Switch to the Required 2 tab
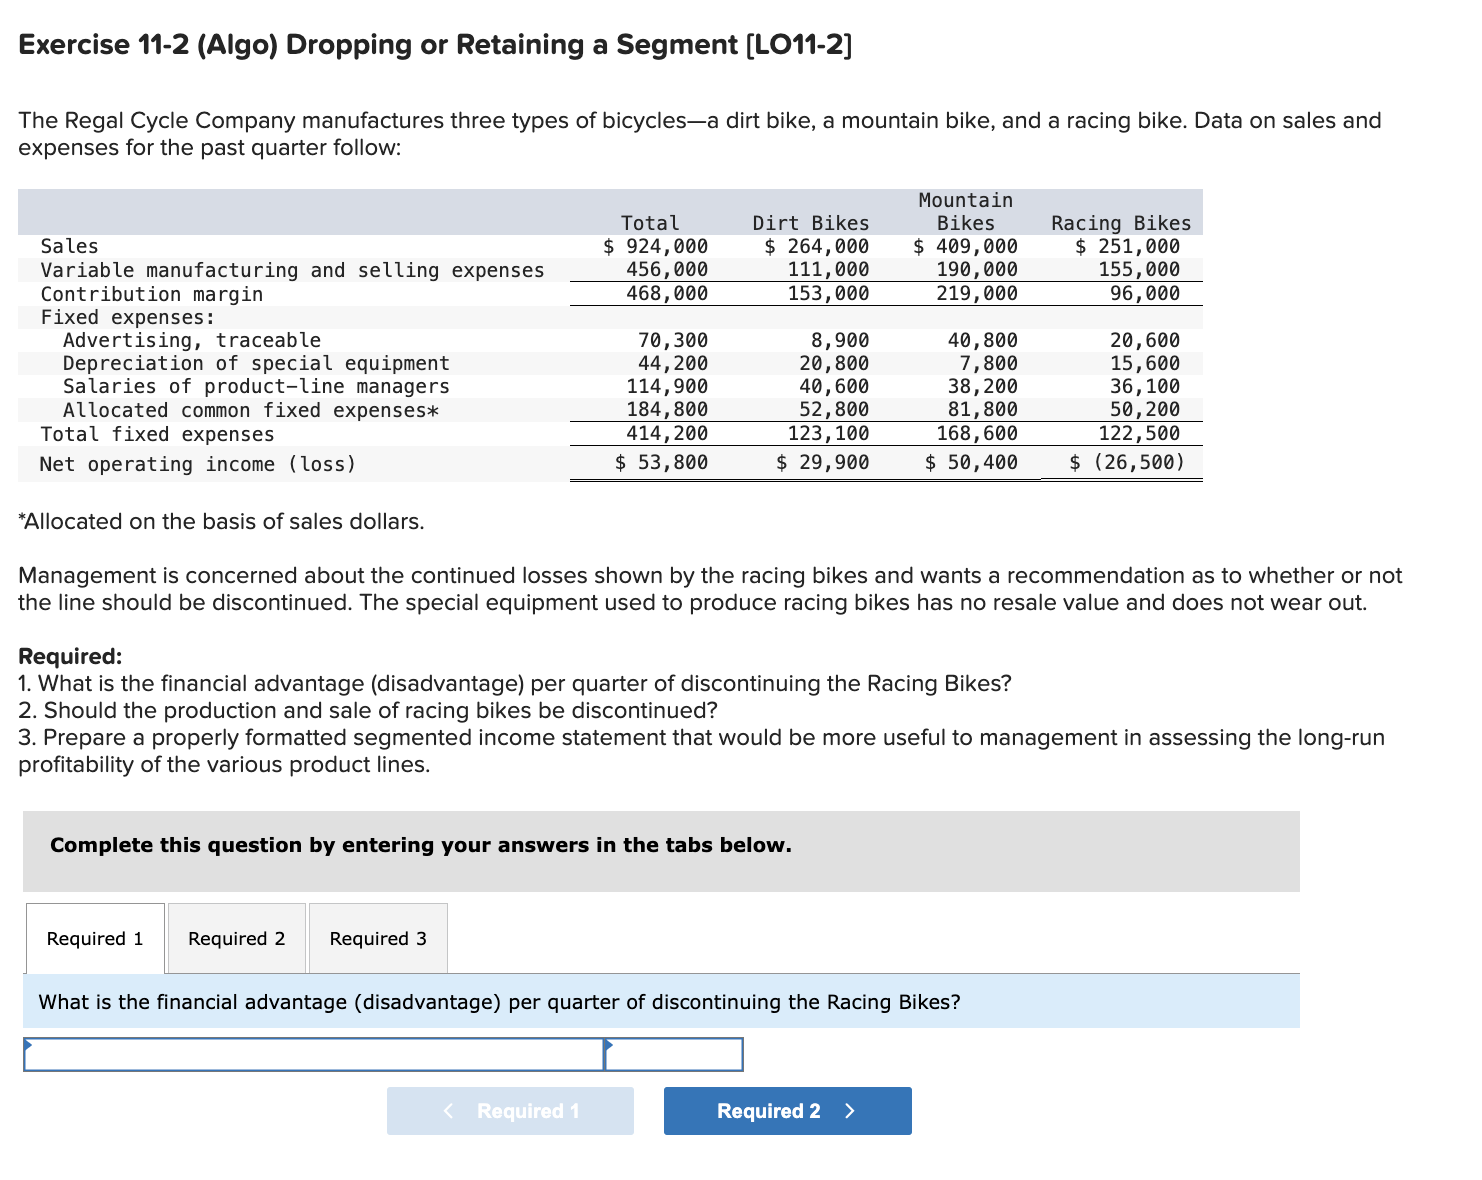 pyautogui.click(x=236, y=938)
